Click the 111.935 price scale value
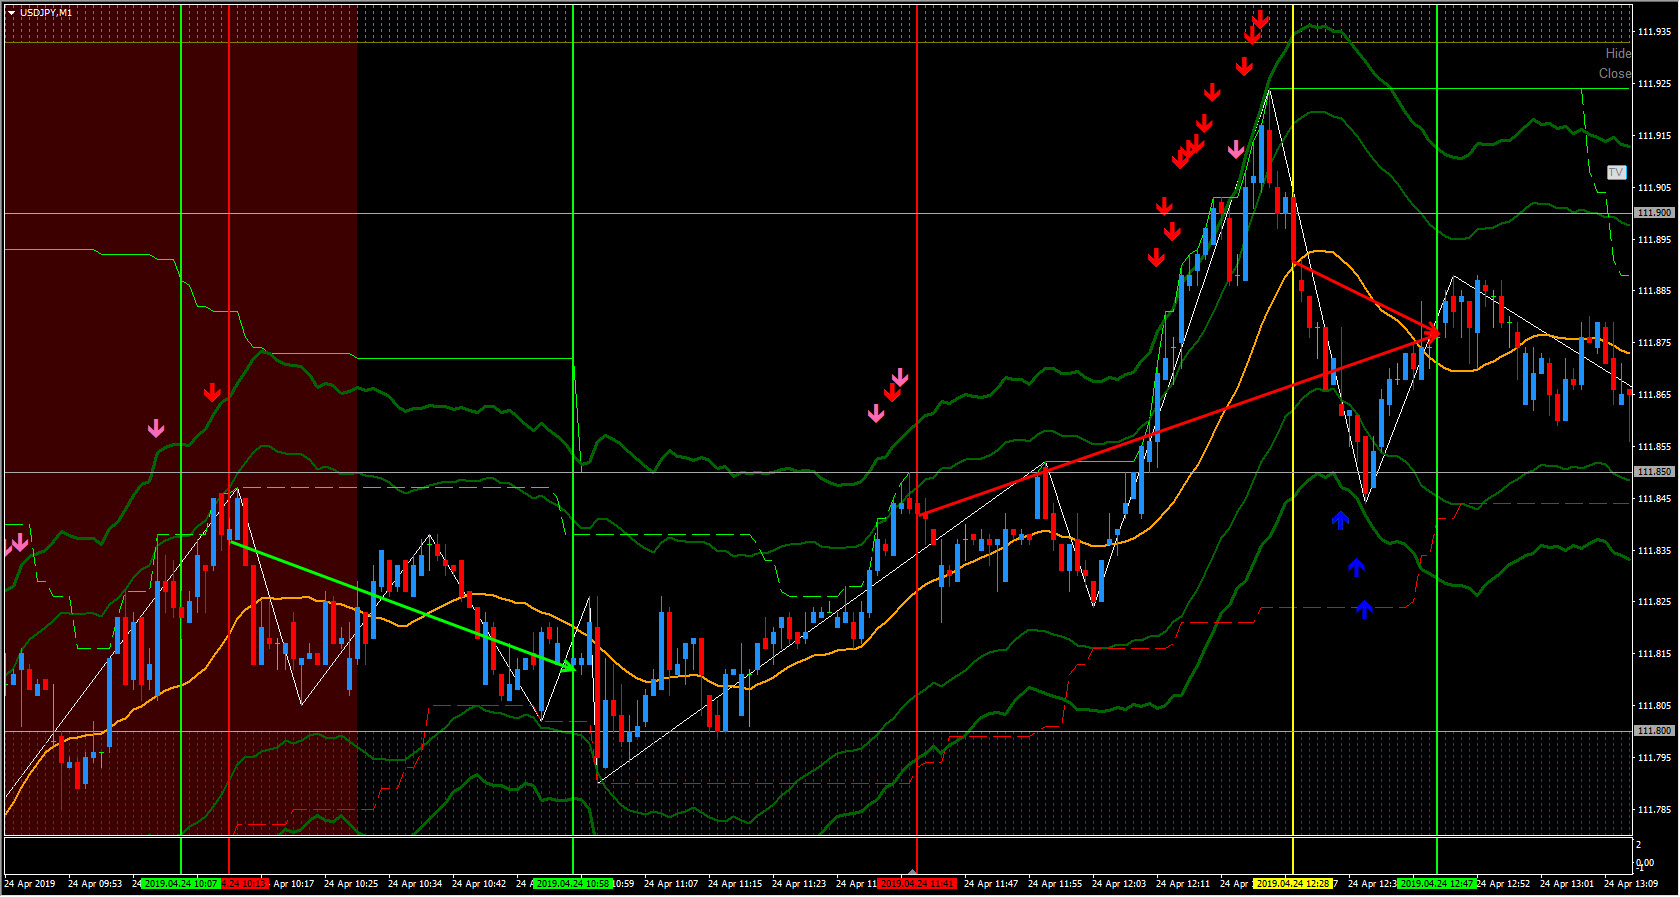 pos(1654,32)
